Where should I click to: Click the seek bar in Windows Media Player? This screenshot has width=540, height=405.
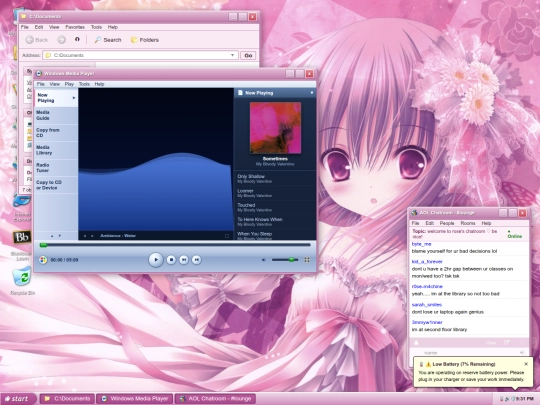(x=175, y=245)
